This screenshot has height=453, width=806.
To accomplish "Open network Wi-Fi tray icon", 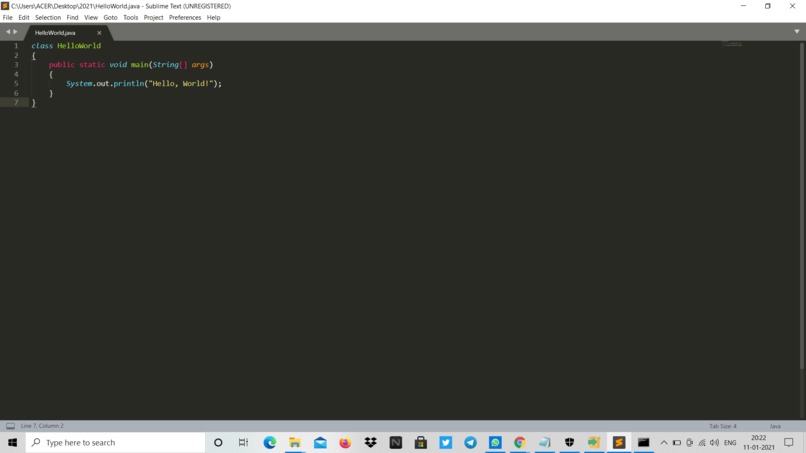I will pos(702,442).
